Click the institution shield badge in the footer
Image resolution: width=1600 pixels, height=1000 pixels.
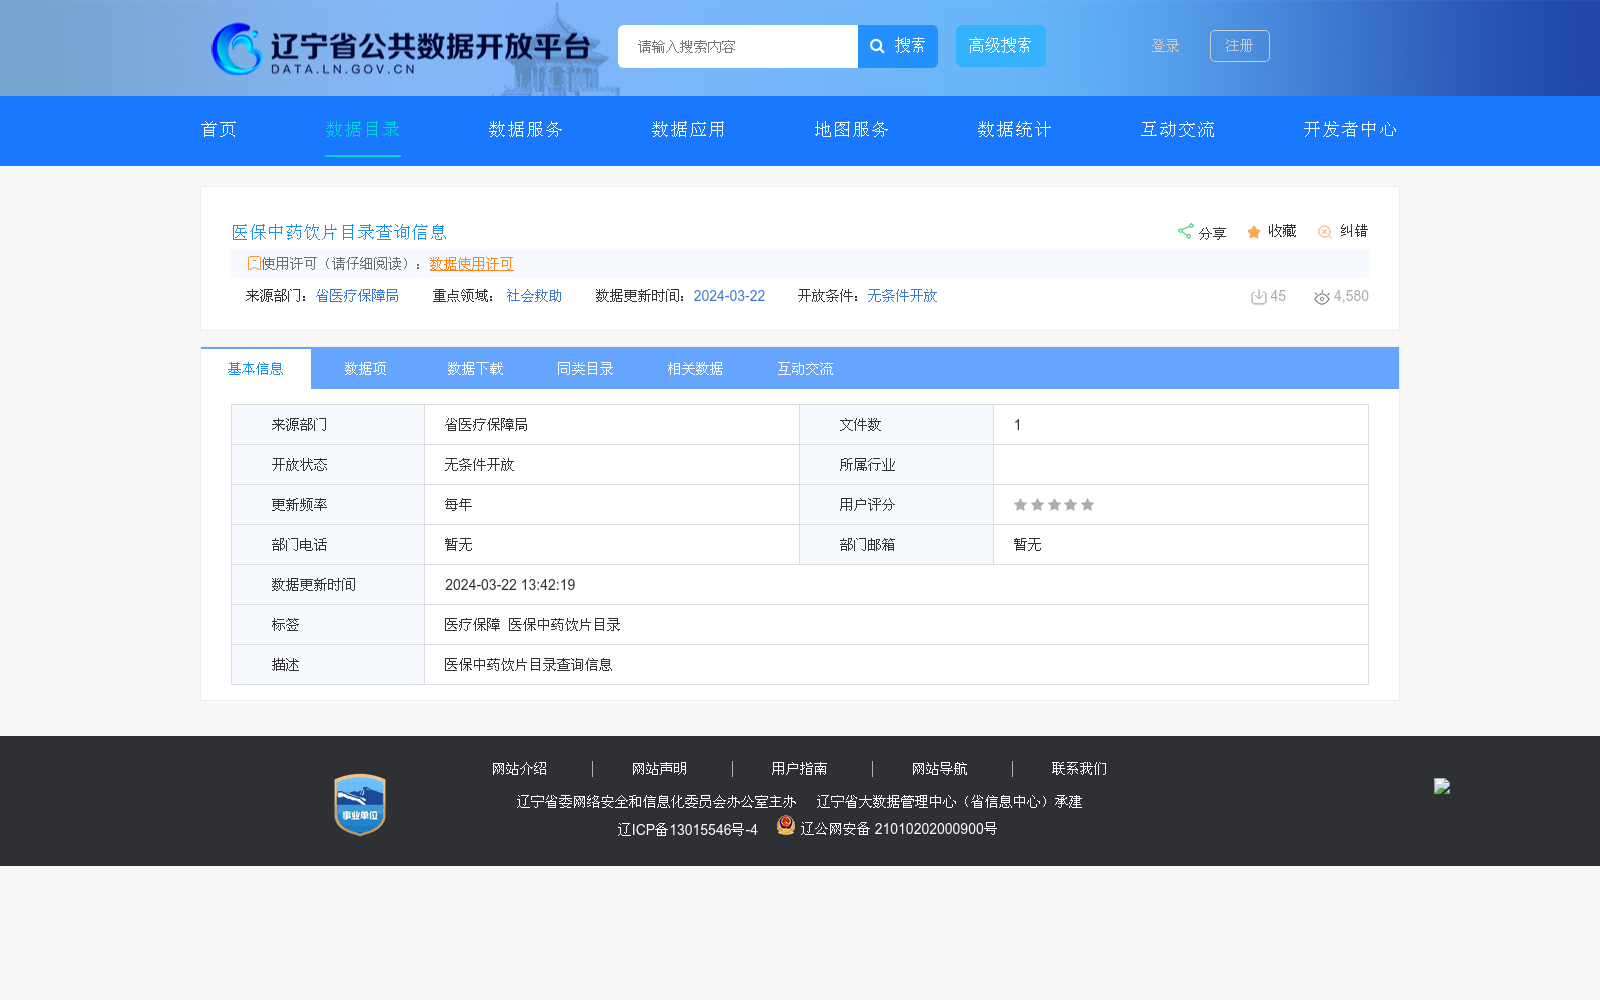[360, 804]
